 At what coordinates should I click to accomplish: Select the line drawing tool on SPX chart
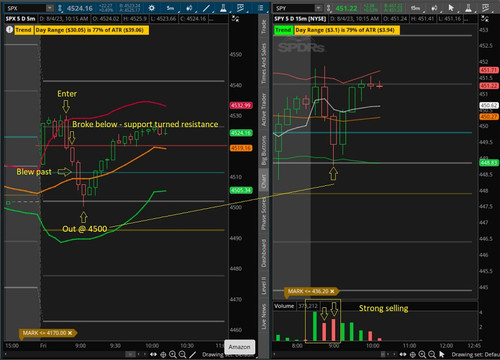[x=206, y=8]
